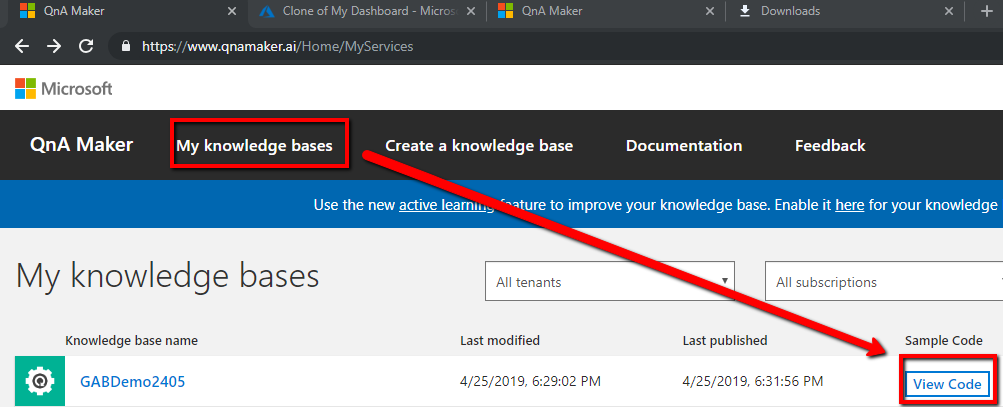The width and height of the screenshot is (1003, 407).
Task: Open a new browser tab with plus
Action: [x=986, y=12]
